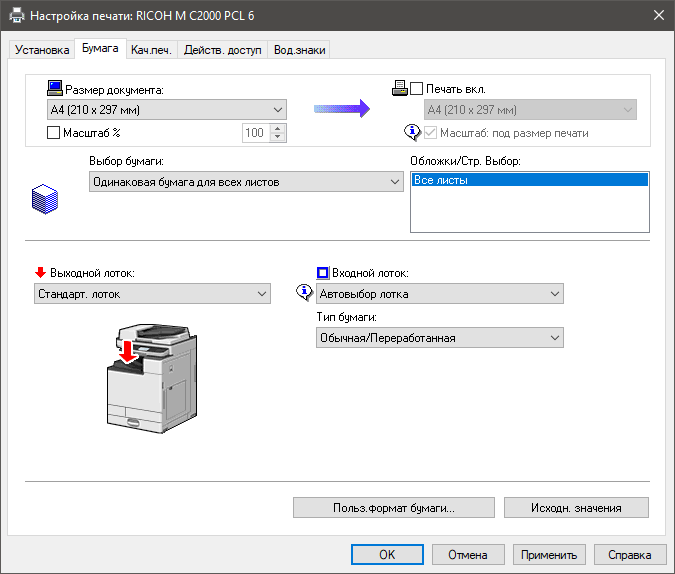Click the Польз.формат бумаги... button
675x574 pixels.
coord(394,508)
